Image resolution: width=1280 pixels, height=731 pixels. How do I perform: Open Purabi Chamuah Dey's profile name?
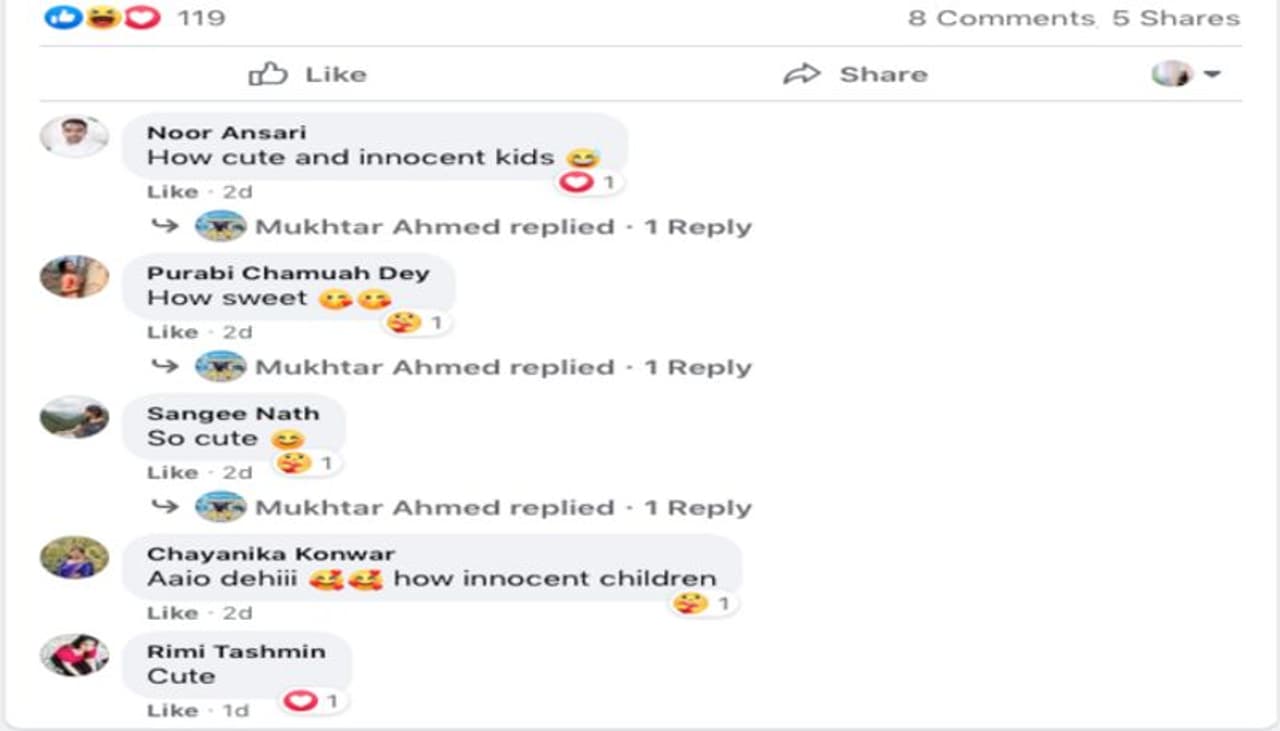(x=288, y=273)
